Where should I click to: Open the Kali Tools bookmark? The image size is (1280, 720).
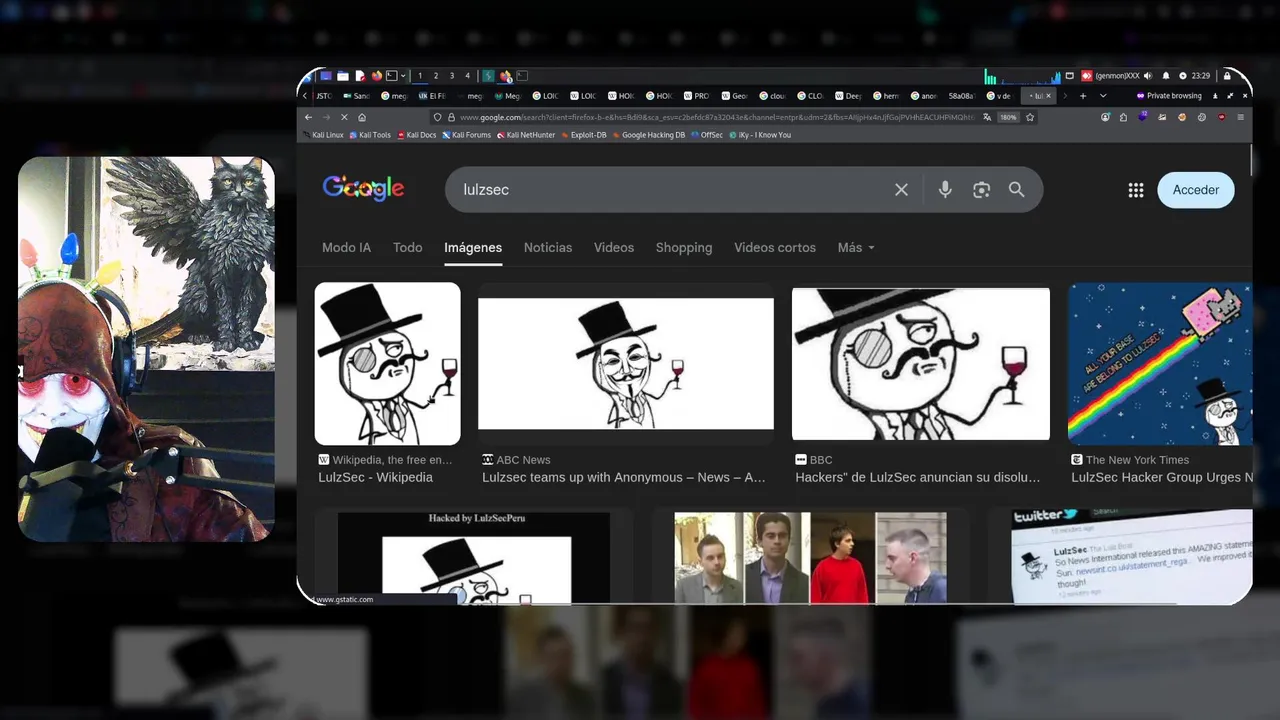[x=370, y=135]
